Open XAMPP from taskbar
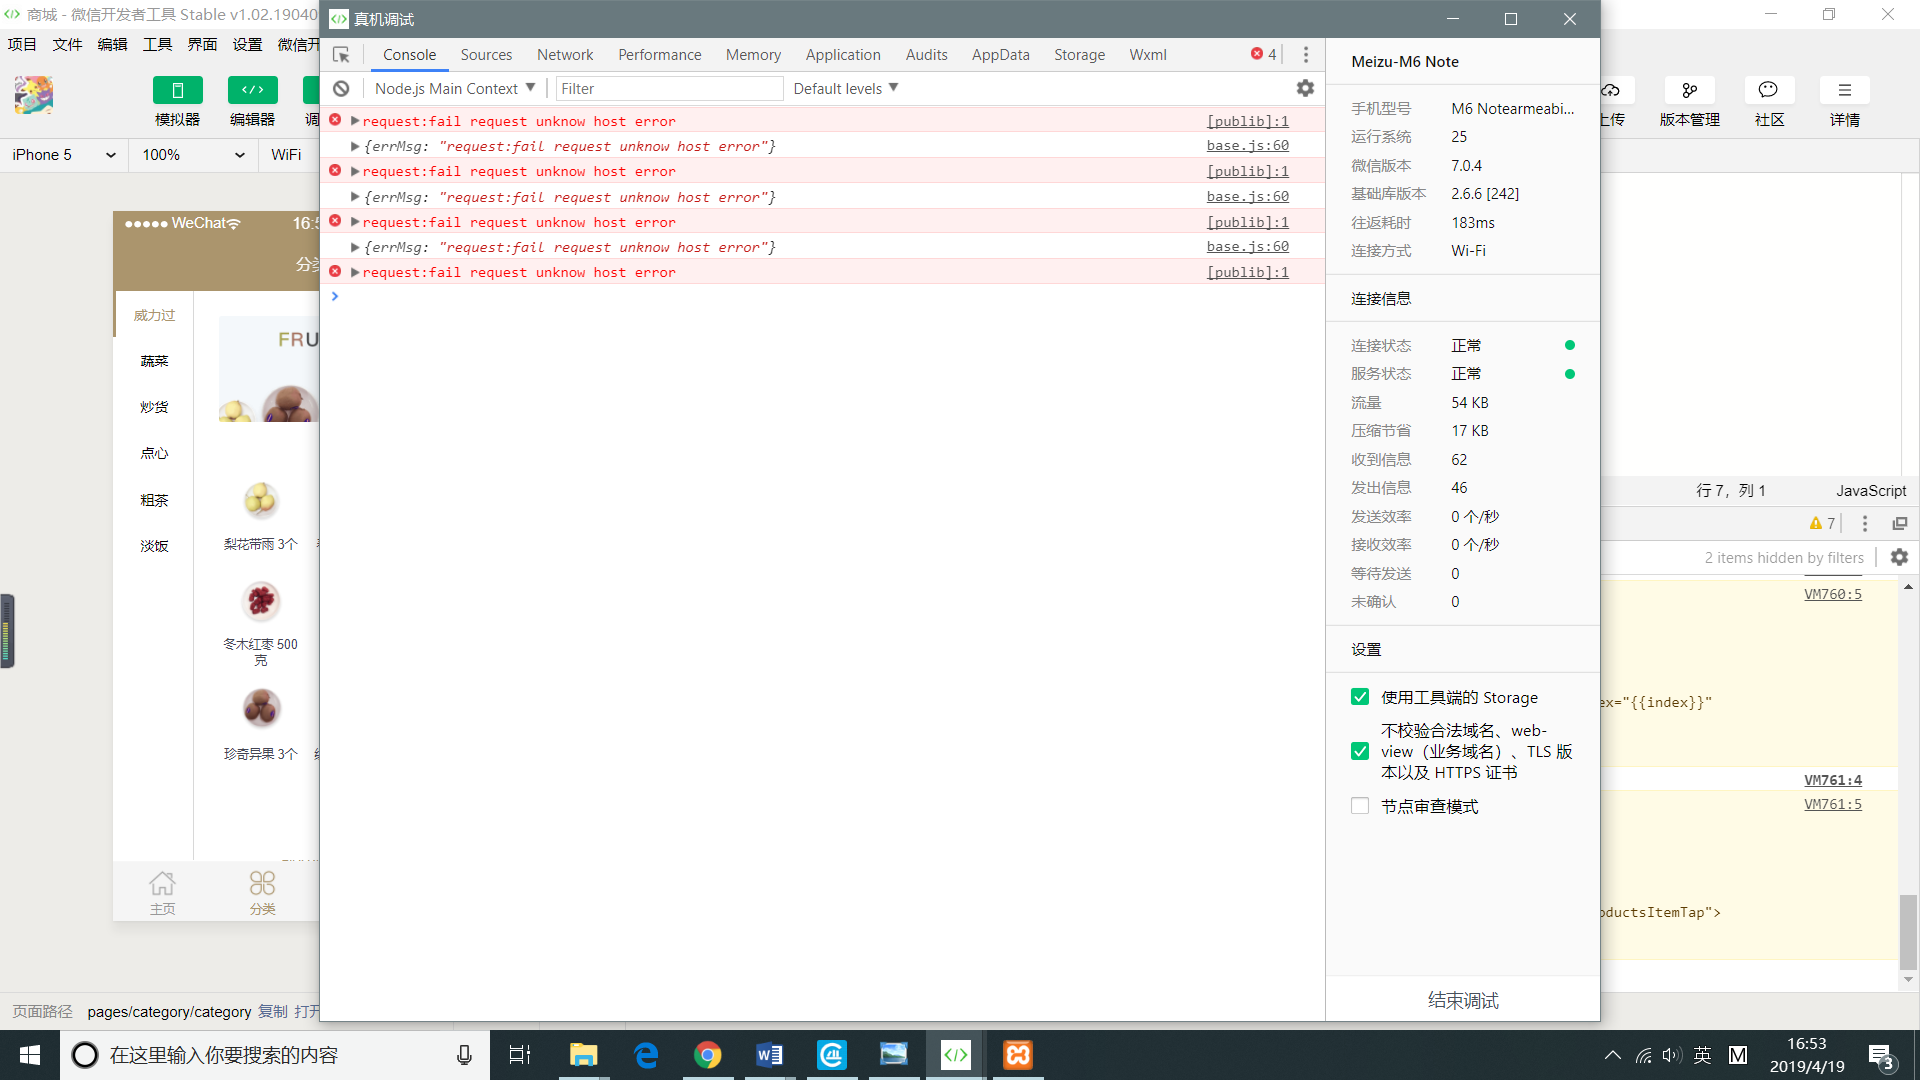1920x1080 pixels. coord(1018,1055)
